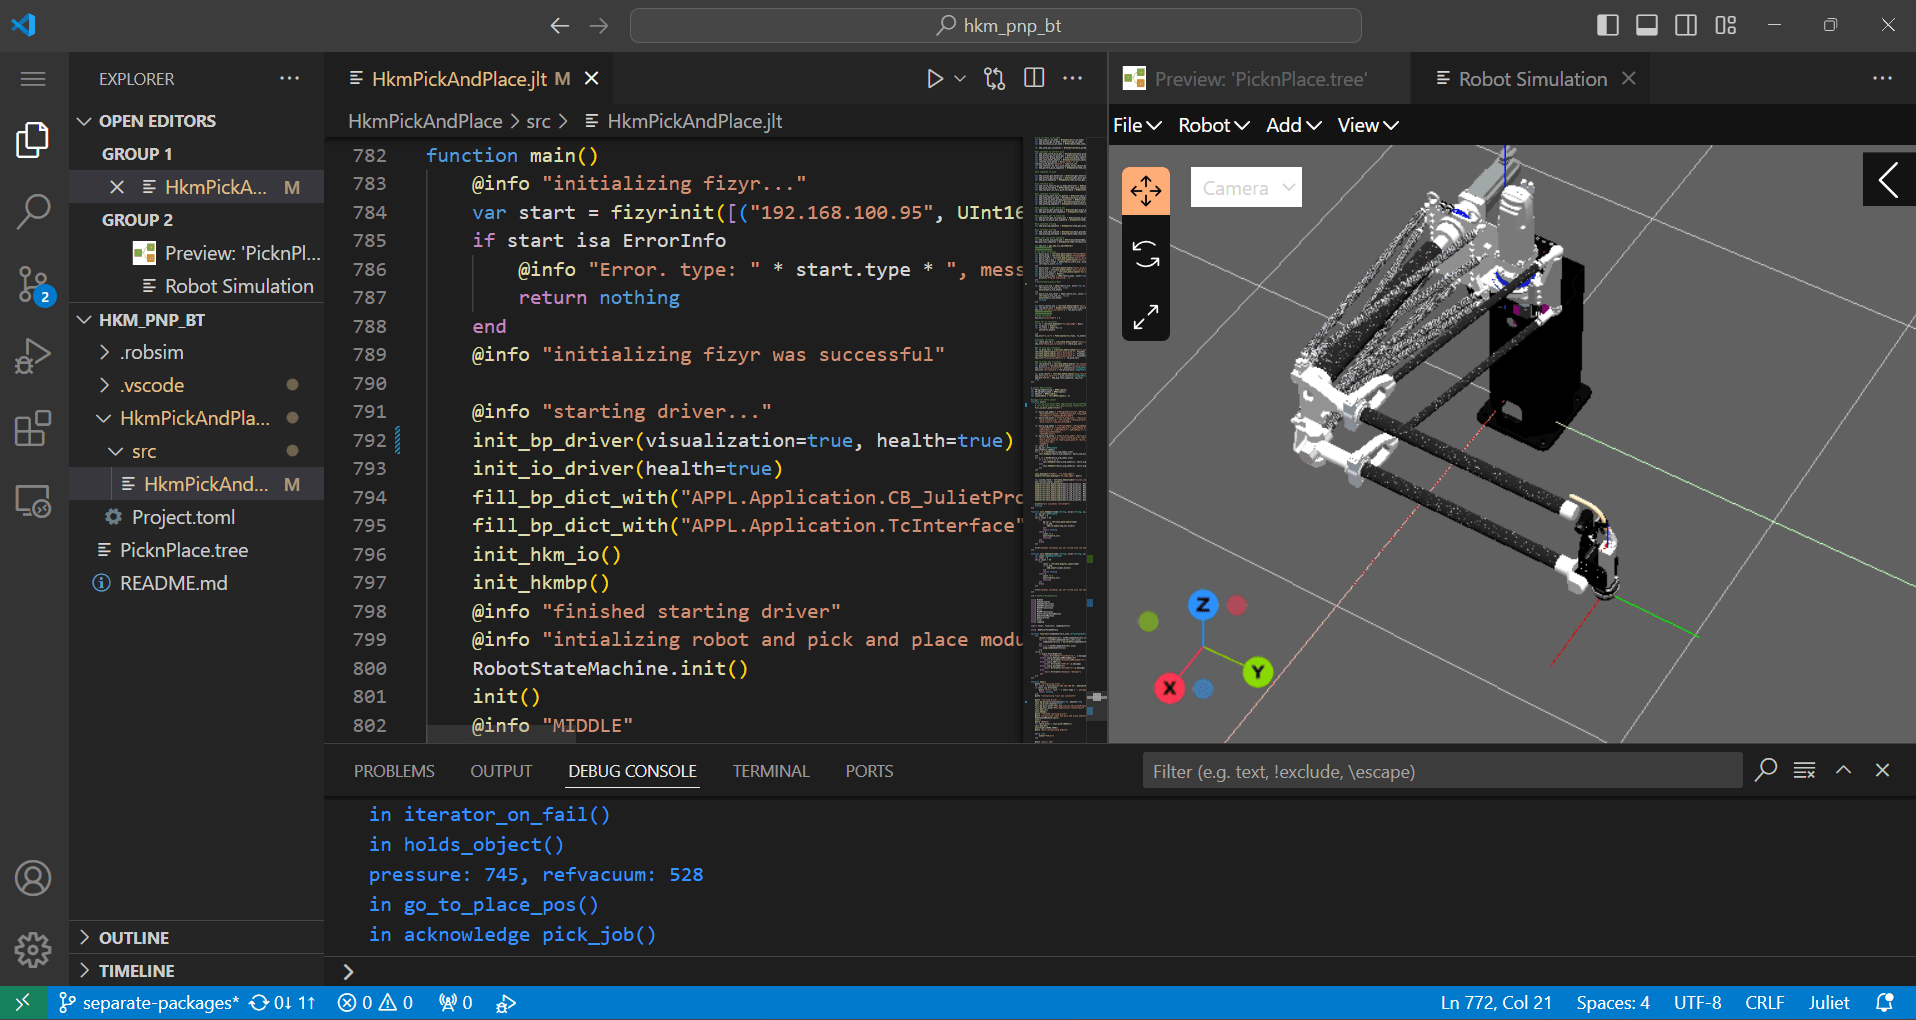The width and height of the screenshot is (1916, 1020).
Task: Open the Camera dropdown in the simulation view
Action: [x=1244, y=187]
